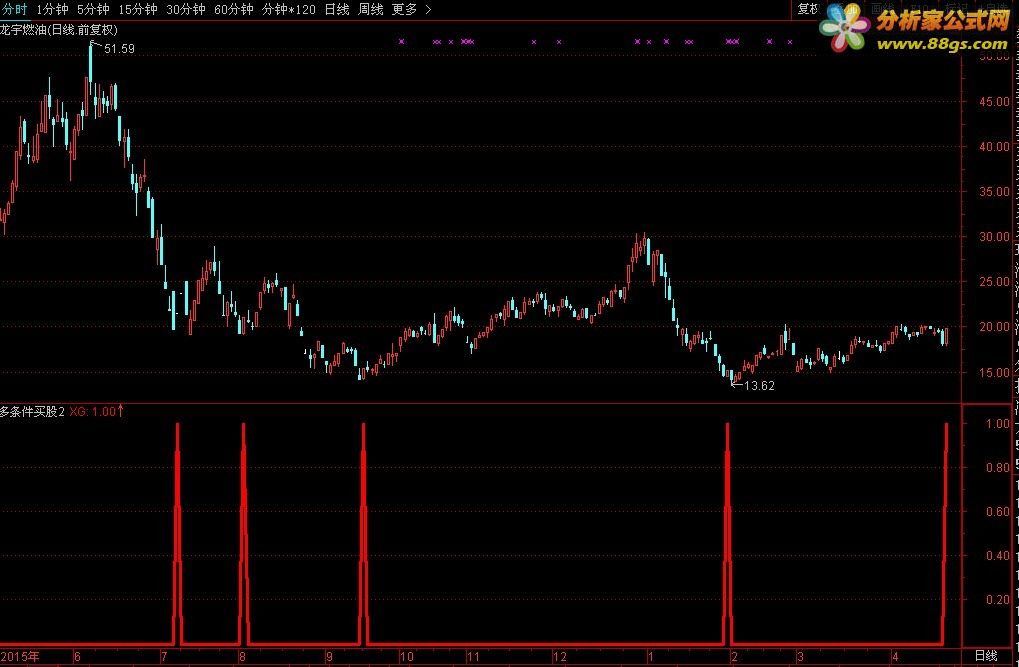Select the 5分钟 period tab
1019x667 pixels.
coord(93,9)
